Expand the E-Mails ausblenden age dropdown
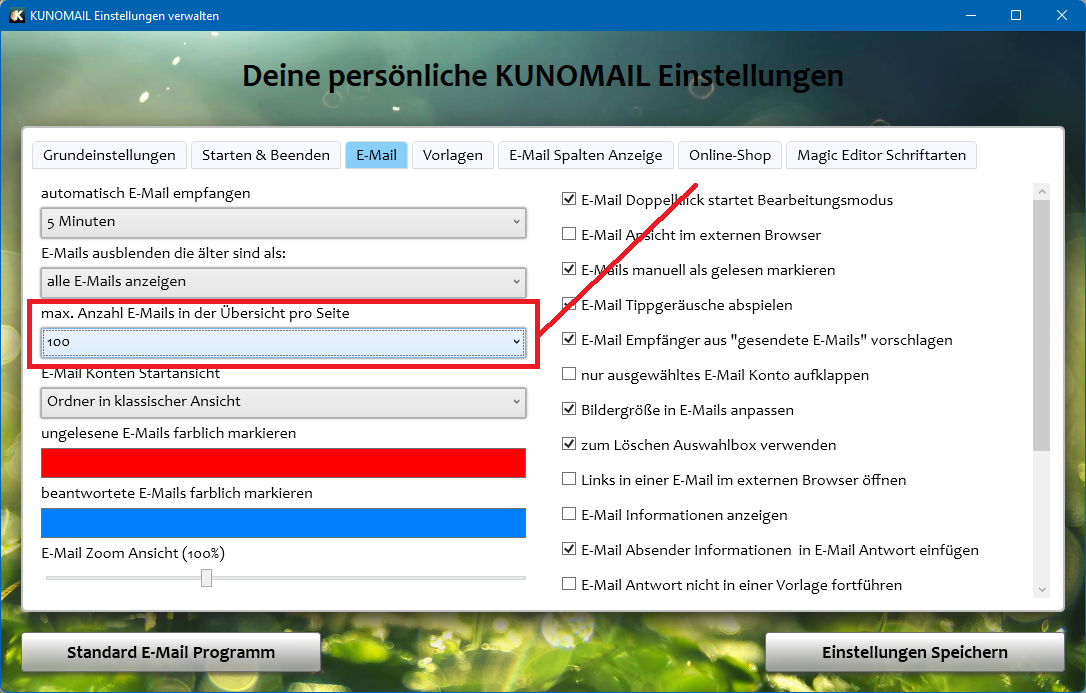This screenshot has height=693, width=1086. (x=283, y=282)
